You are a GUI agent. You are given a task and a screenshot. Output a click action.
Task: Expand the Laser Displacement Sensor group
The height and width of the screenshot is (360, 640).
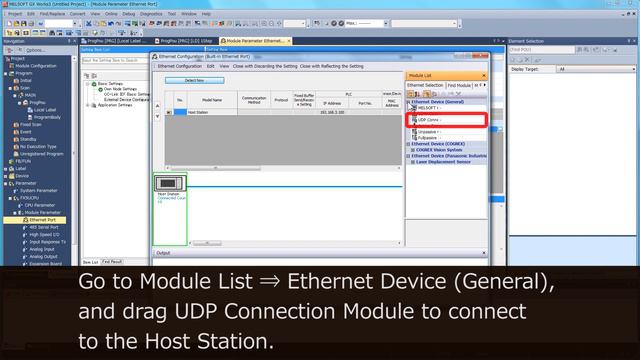(x=413, y=162)
